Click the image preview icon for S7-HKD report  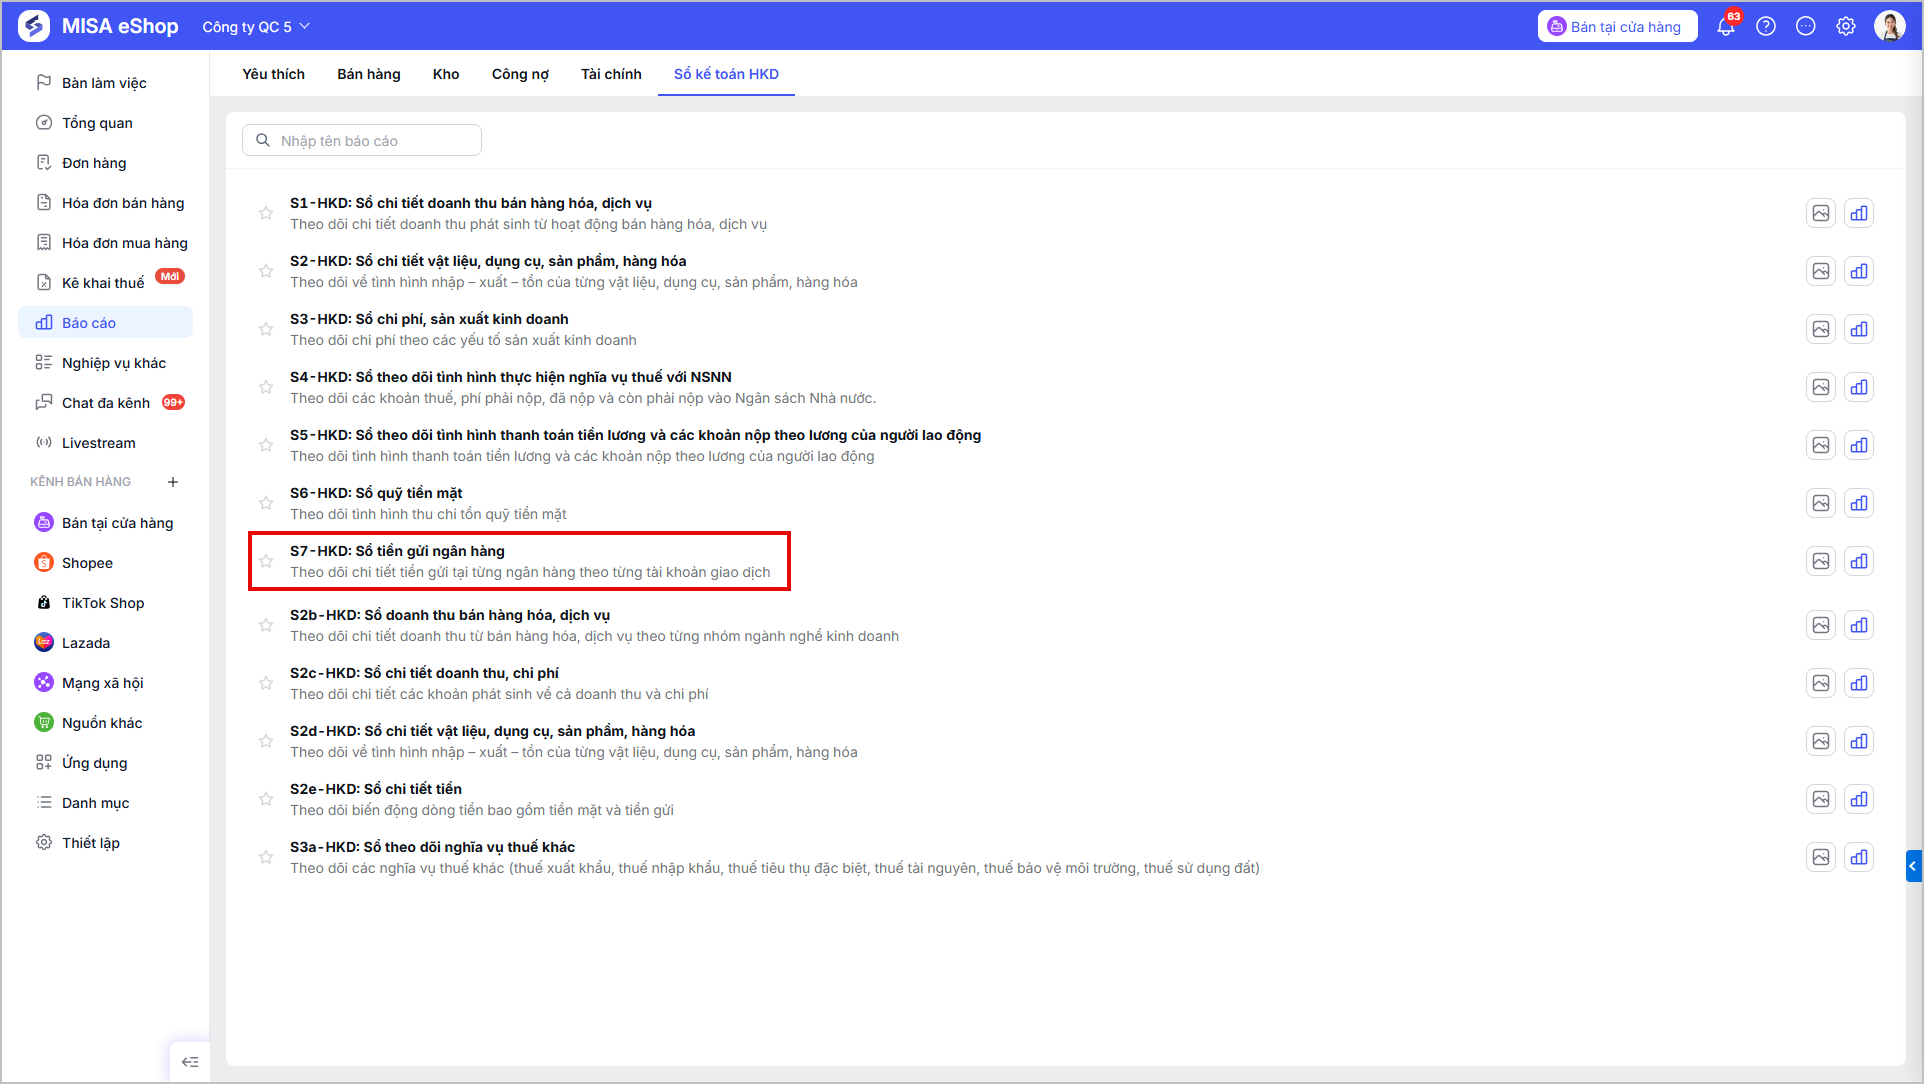pos(1821,561)
